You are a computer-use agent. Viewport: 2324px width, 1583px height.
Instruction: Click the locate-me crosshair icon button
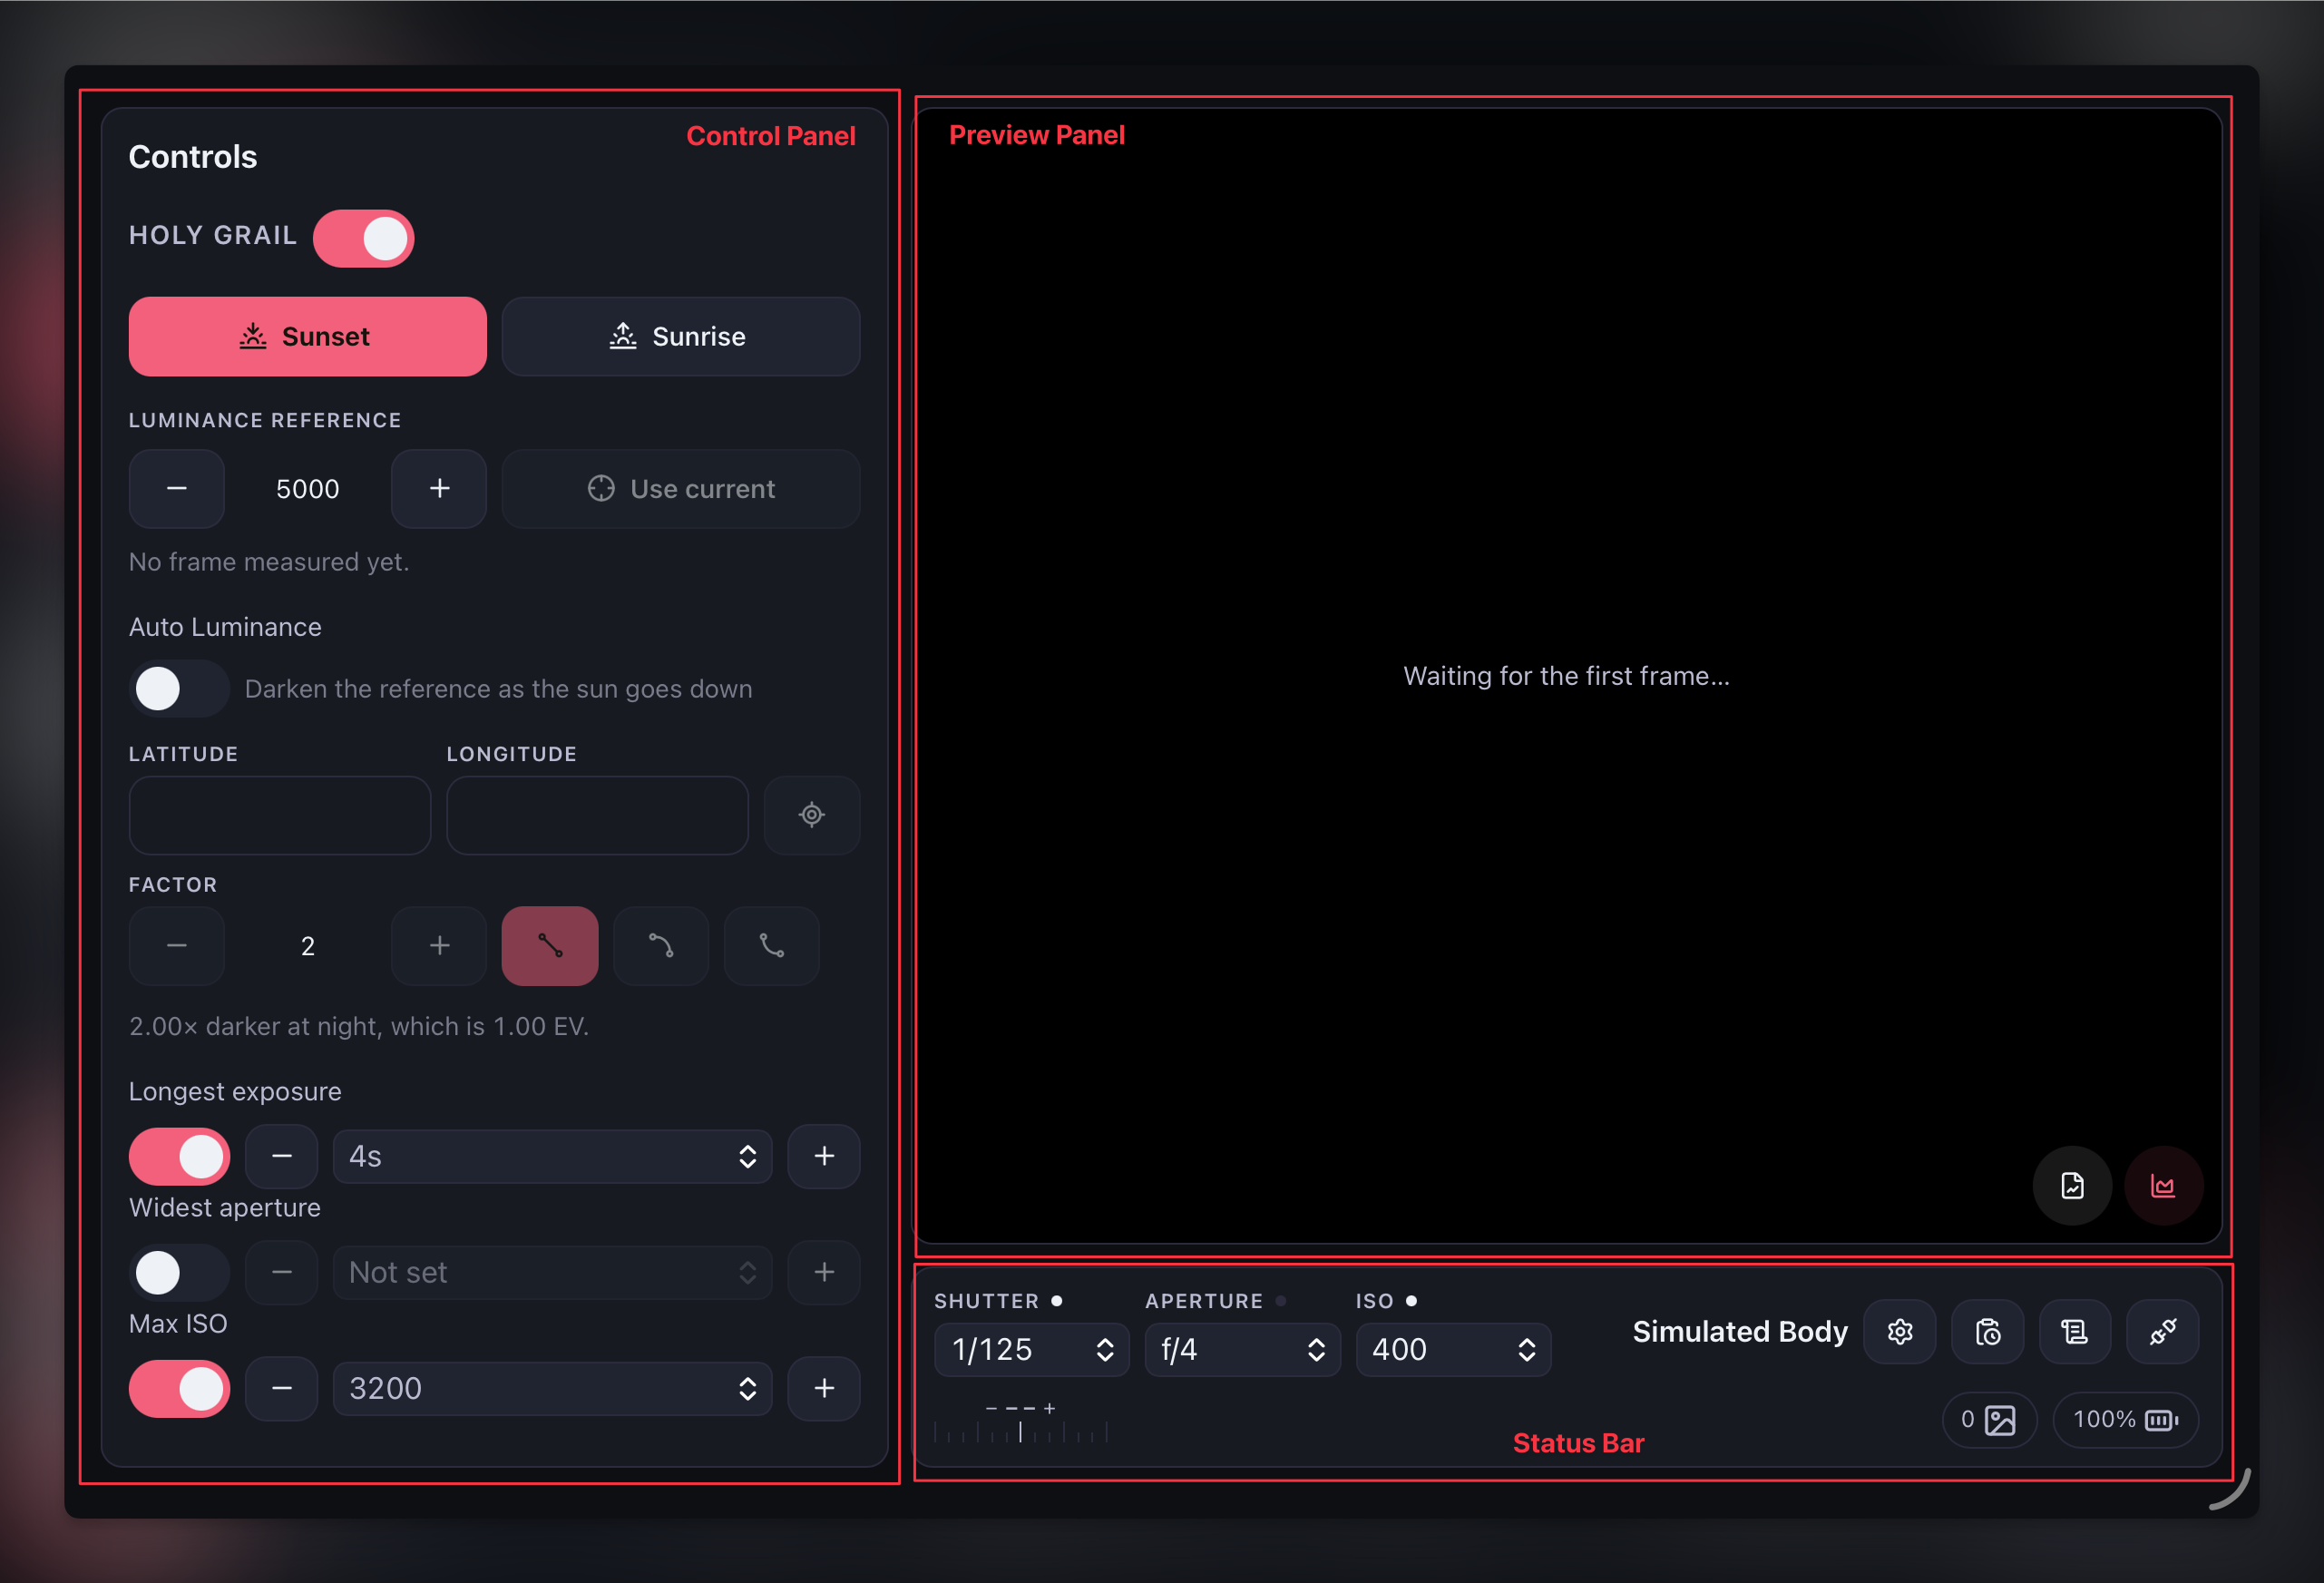pos(811,815)
